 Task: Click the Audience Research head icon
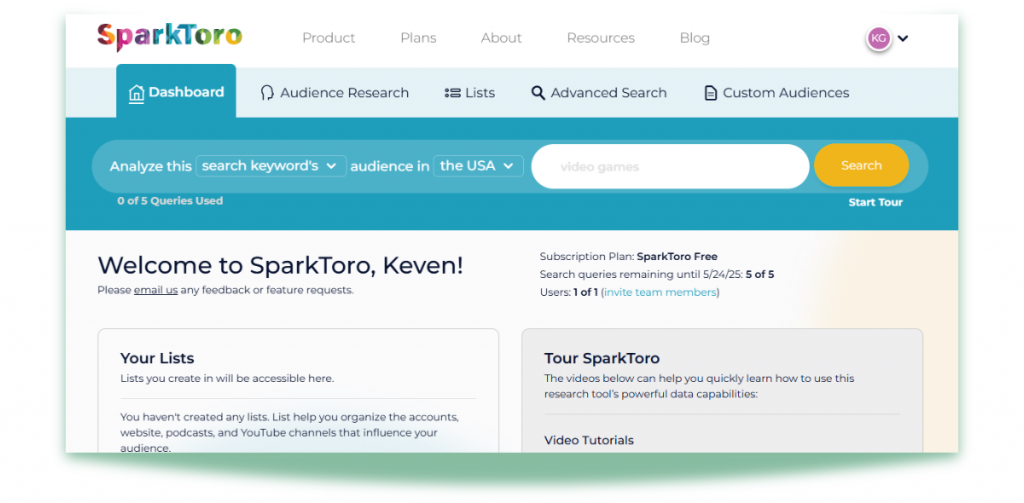tap(266, 93)
